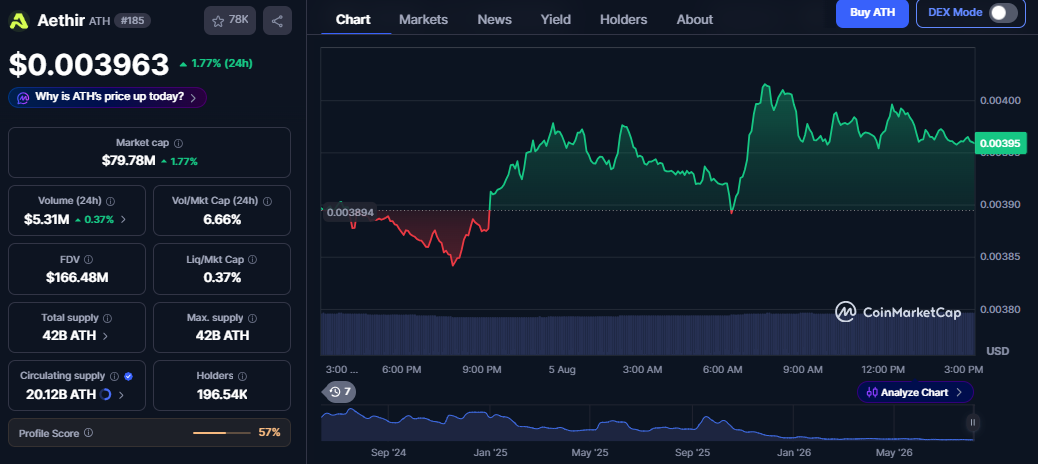Click the volume bars area under the chart
This screenshot has height=464, width=1038.
(x=647, y=334)
